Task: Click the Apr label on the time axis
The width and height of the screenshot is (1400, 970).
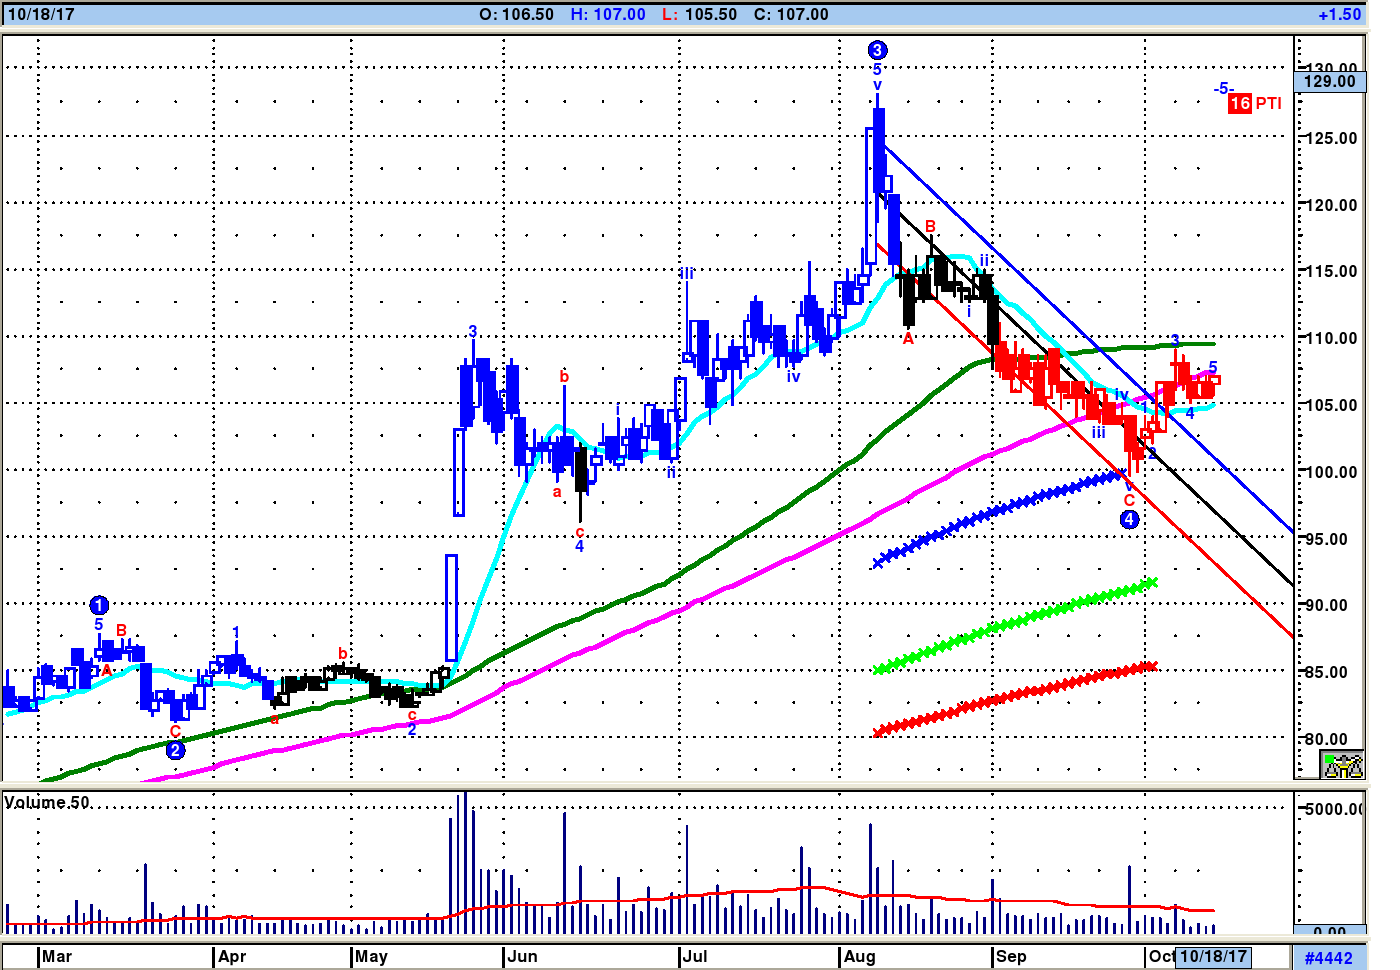Action: coord(232,956)
